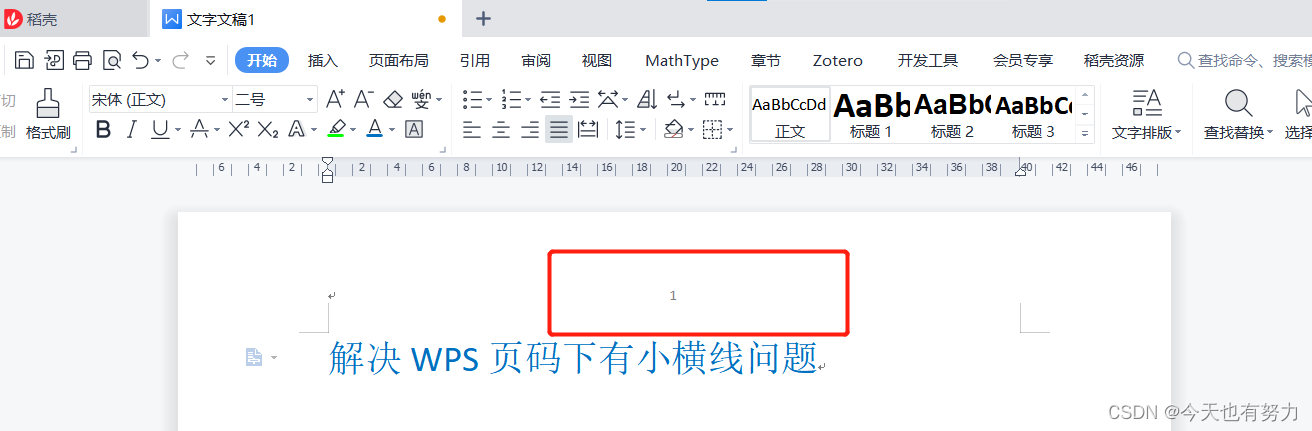This screenshot has height=431, width=1312.
Task: Select the Format Painter (格式刷) tool
Action: tap(48, 114)
